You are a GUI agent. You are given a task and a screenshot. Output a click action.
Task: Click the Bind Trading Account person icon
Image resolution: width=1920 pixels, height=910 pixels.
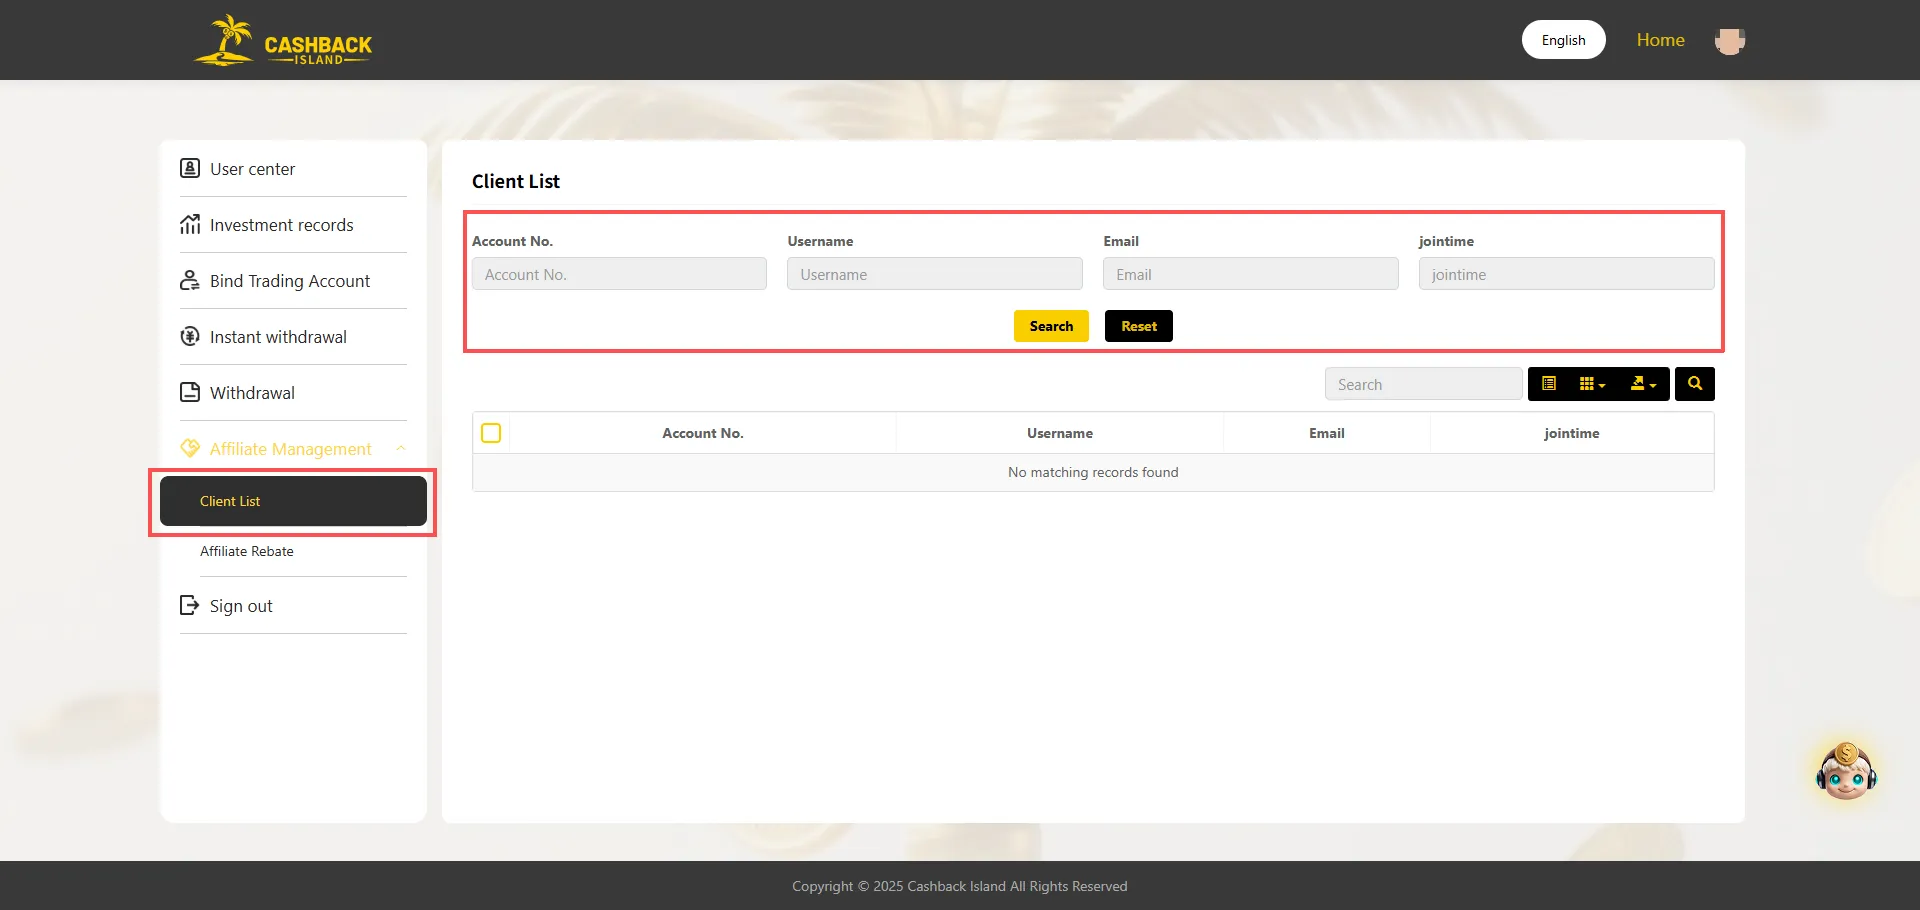tap(190, 280)
